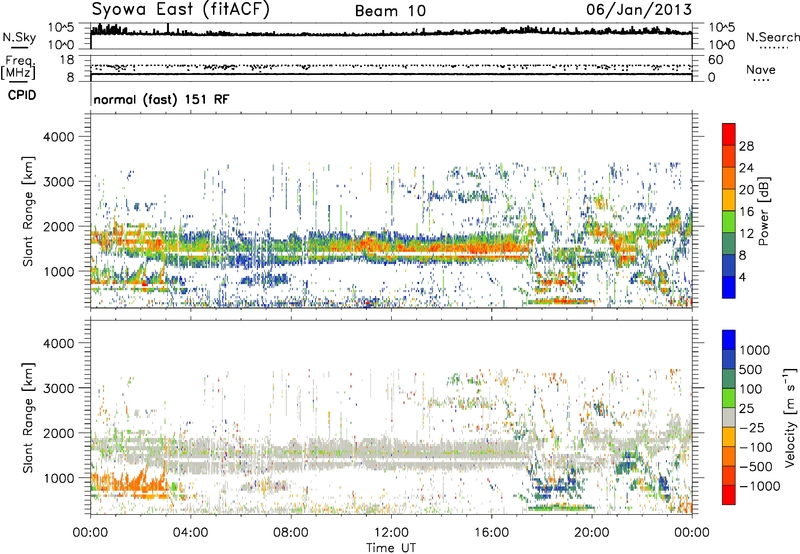Click the date "06/Jan/2013"
The width and height of the screenshot is (800, 554).
pyautogui.click(x=639, y=9)
